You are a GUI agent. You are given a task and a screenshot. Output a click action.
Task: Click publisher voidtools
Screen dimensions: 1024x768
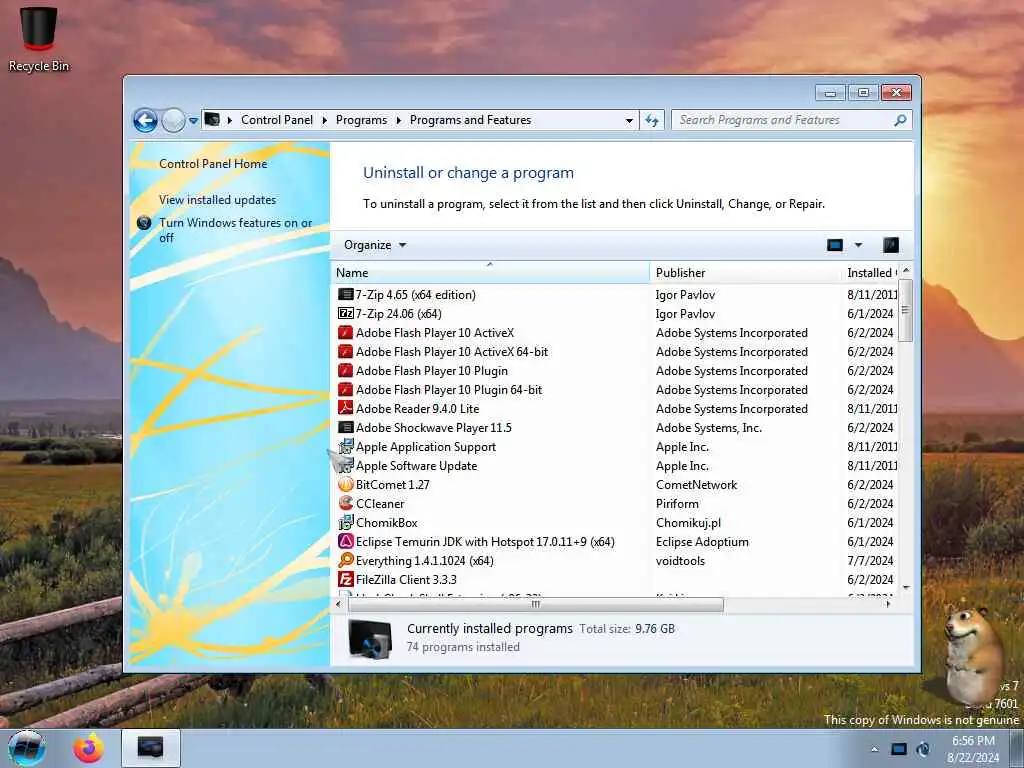coord(680,560)
